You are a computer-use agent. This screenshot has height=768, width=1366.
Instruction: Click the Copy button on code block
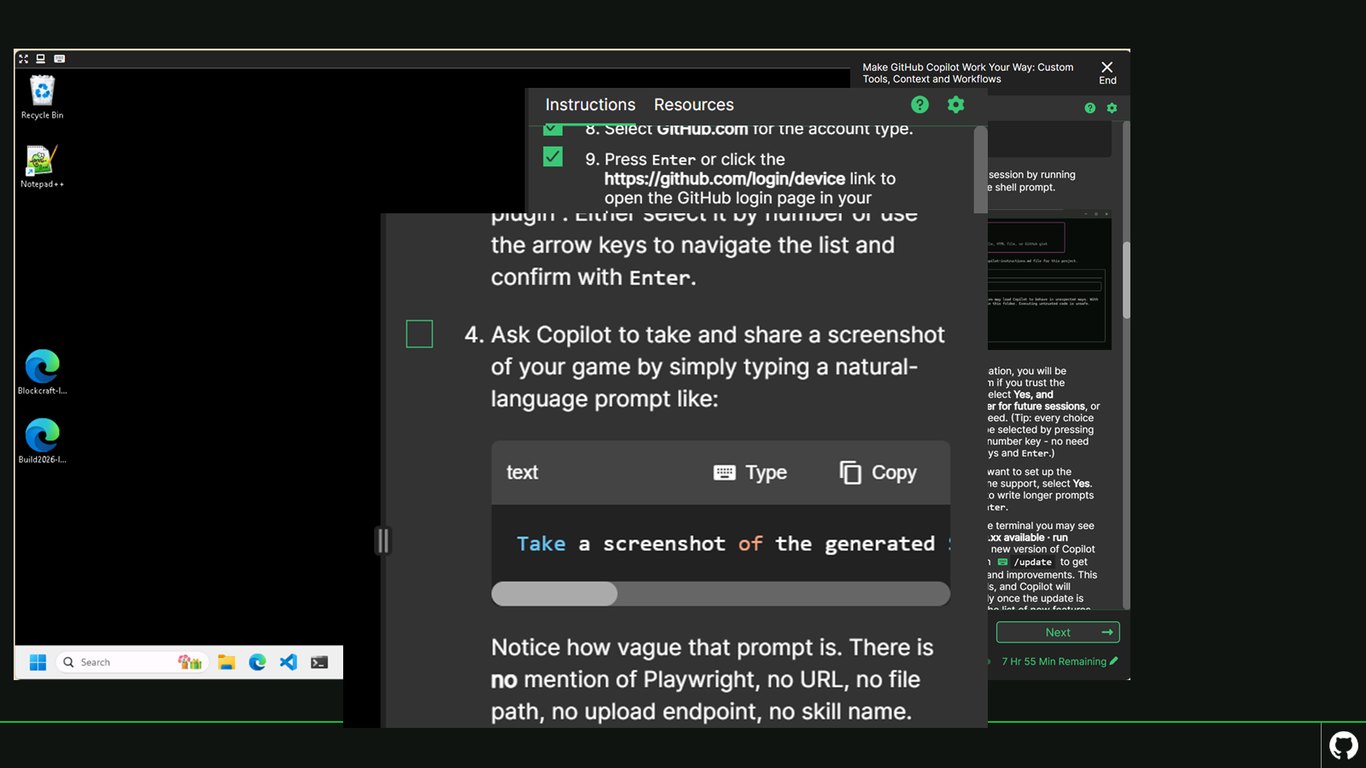[878, 473]
